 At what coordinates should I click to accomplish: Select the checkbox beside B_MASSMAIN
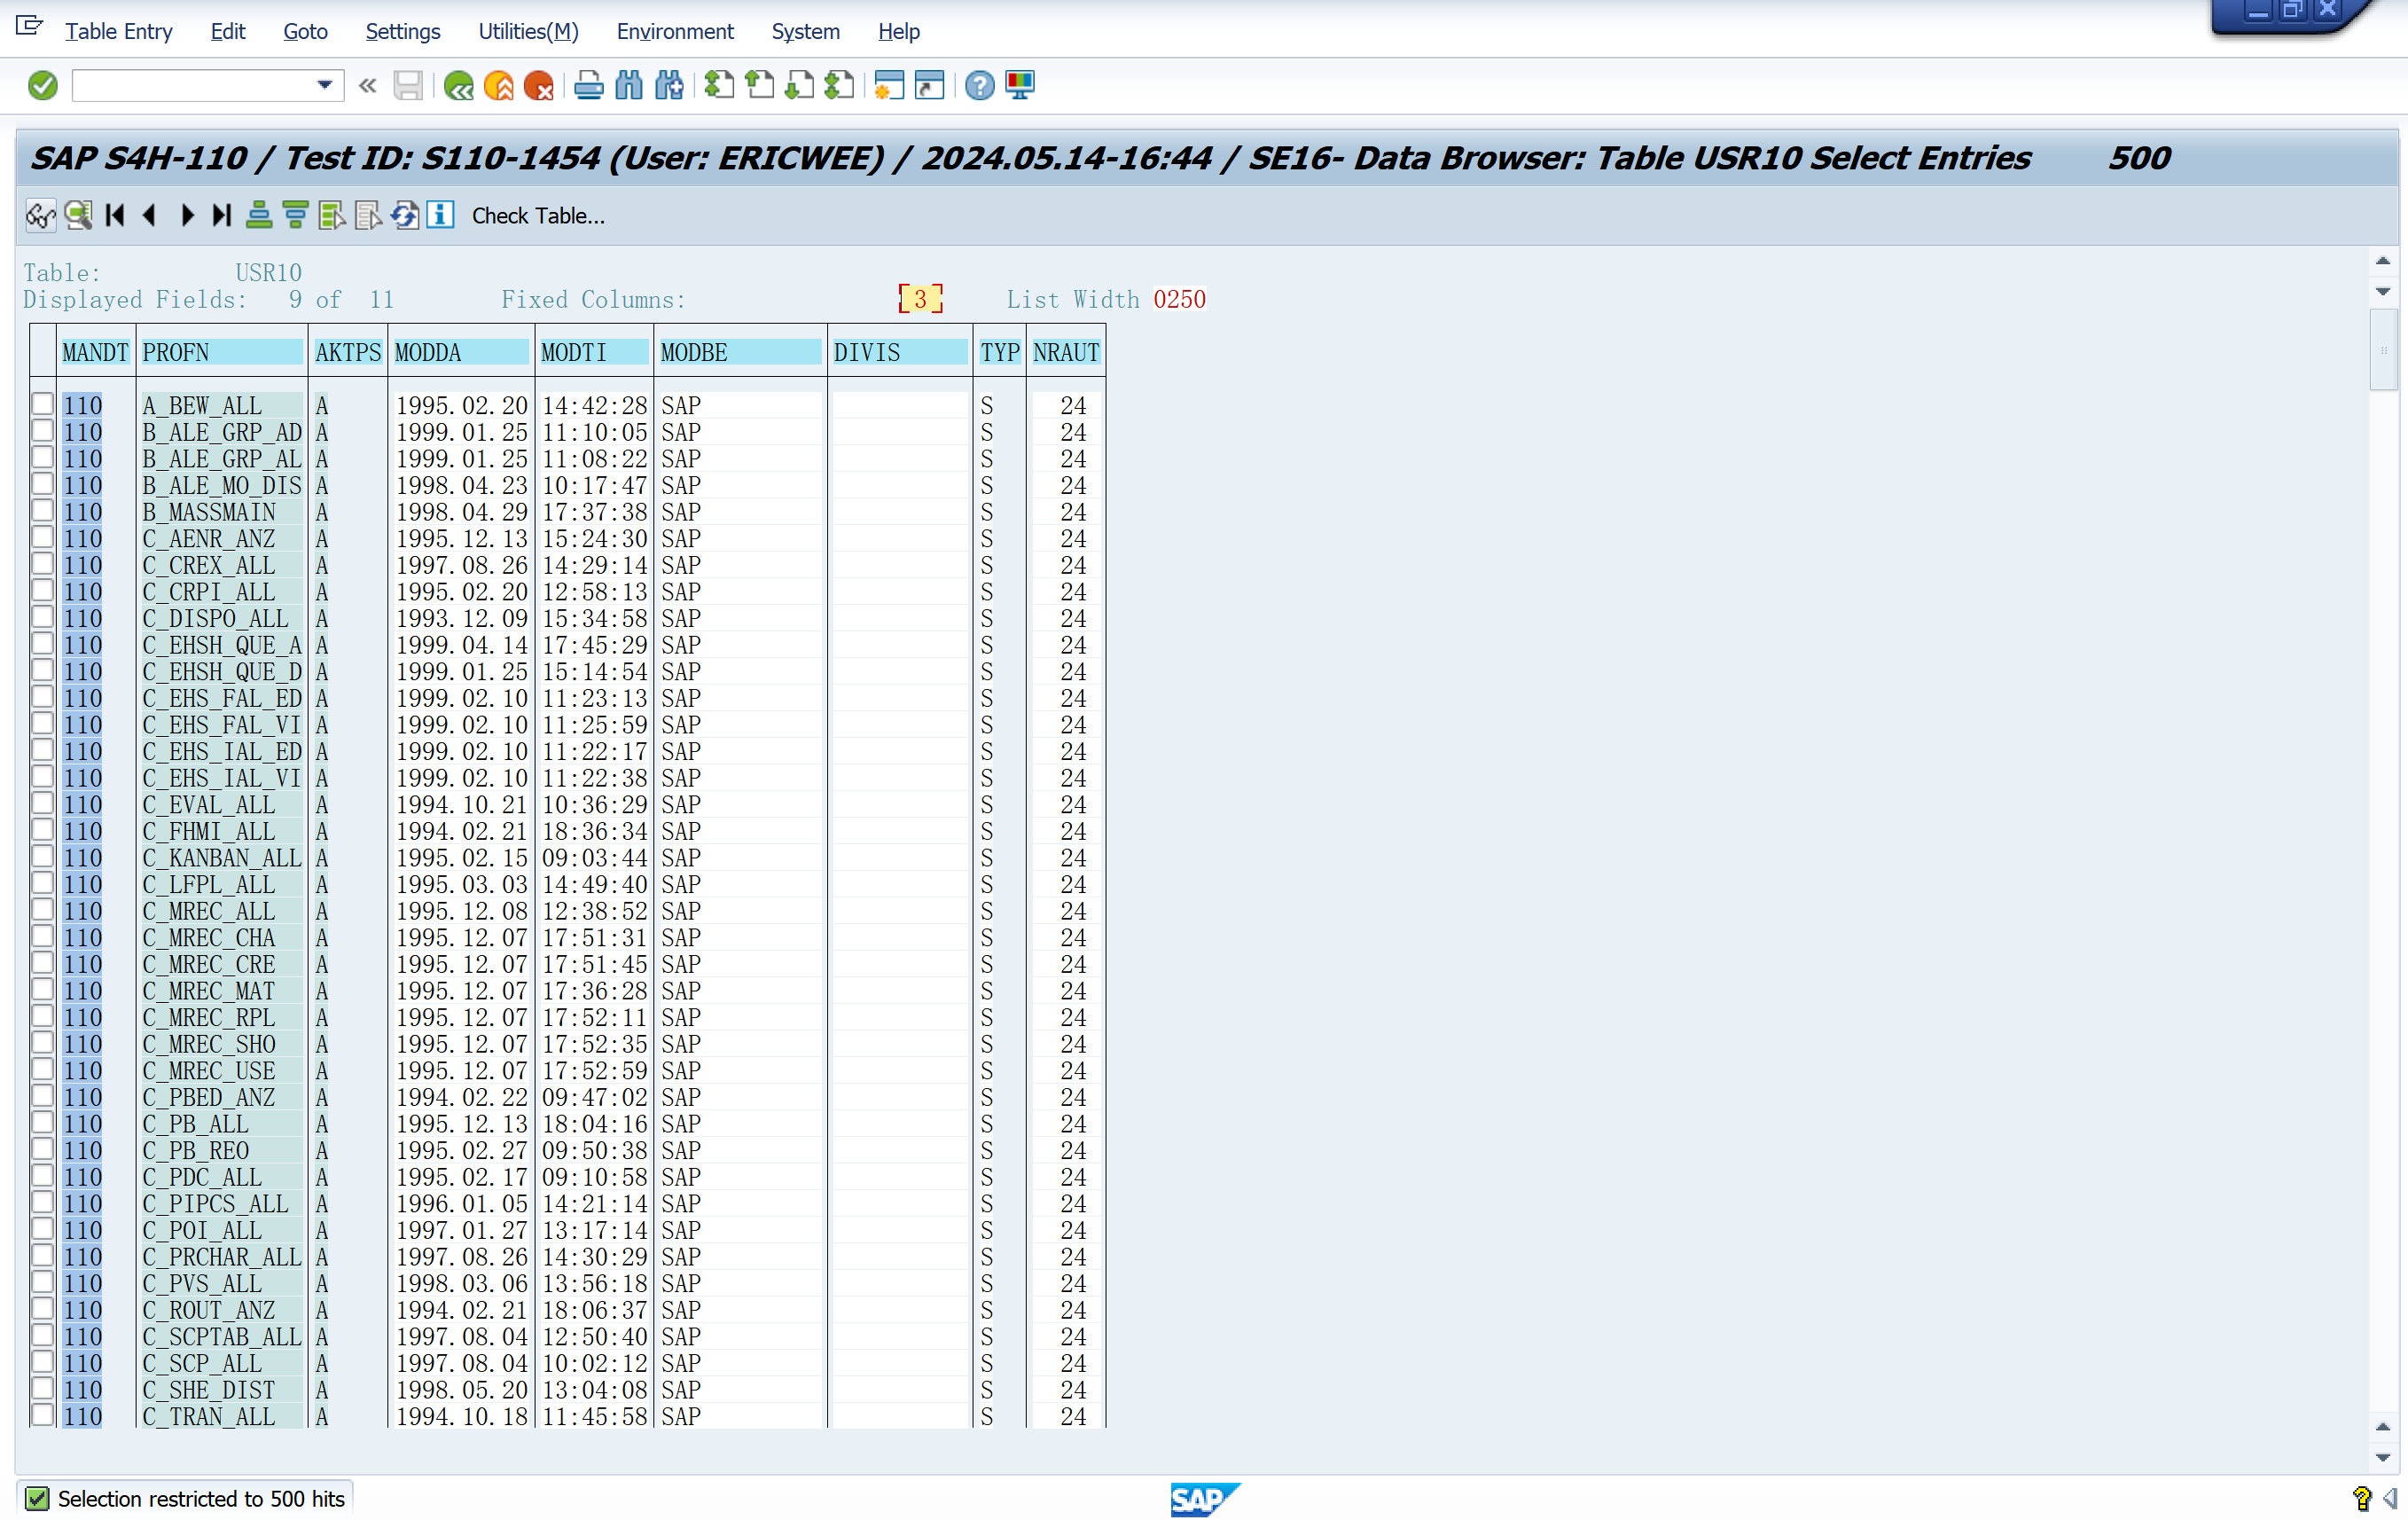[42, 510]
